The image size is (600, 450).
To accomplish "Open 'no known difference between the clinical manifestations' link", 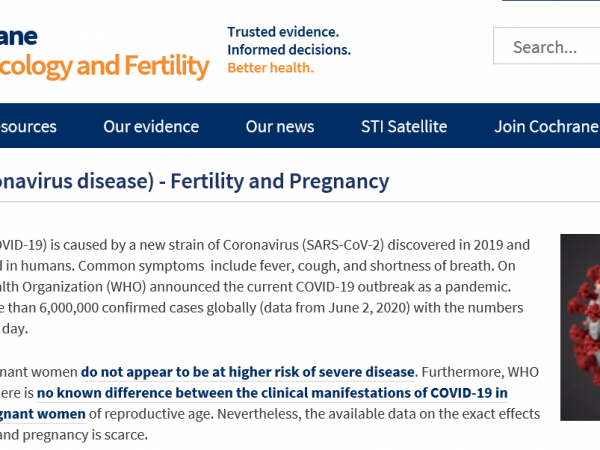I will (x=272, y=393).
